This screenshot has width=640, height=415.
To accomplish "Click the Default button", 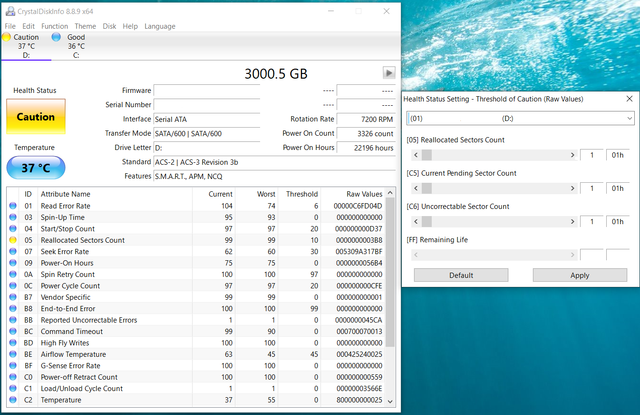I will point(461,275).
